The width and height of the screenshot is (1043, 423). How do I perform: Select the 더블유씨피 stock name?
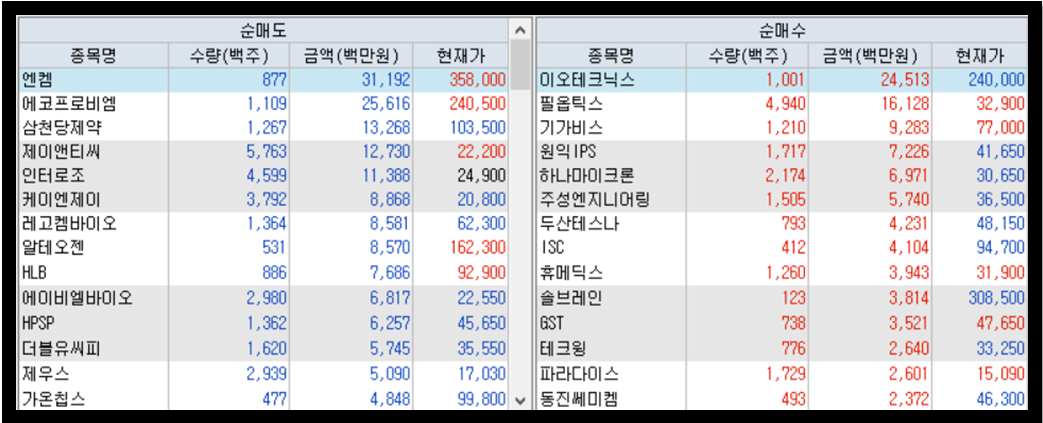(61, 347)
